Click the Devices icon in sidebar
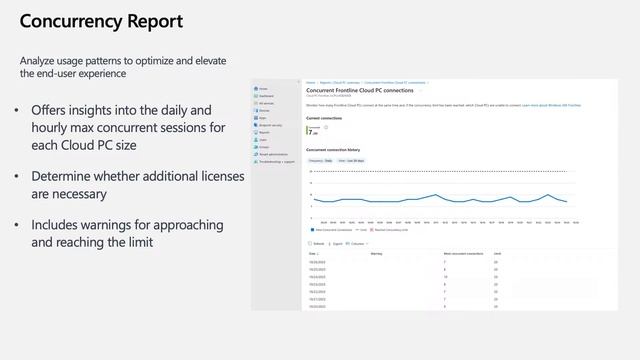The width and height of the screenshot is (640, 360). 256,111
